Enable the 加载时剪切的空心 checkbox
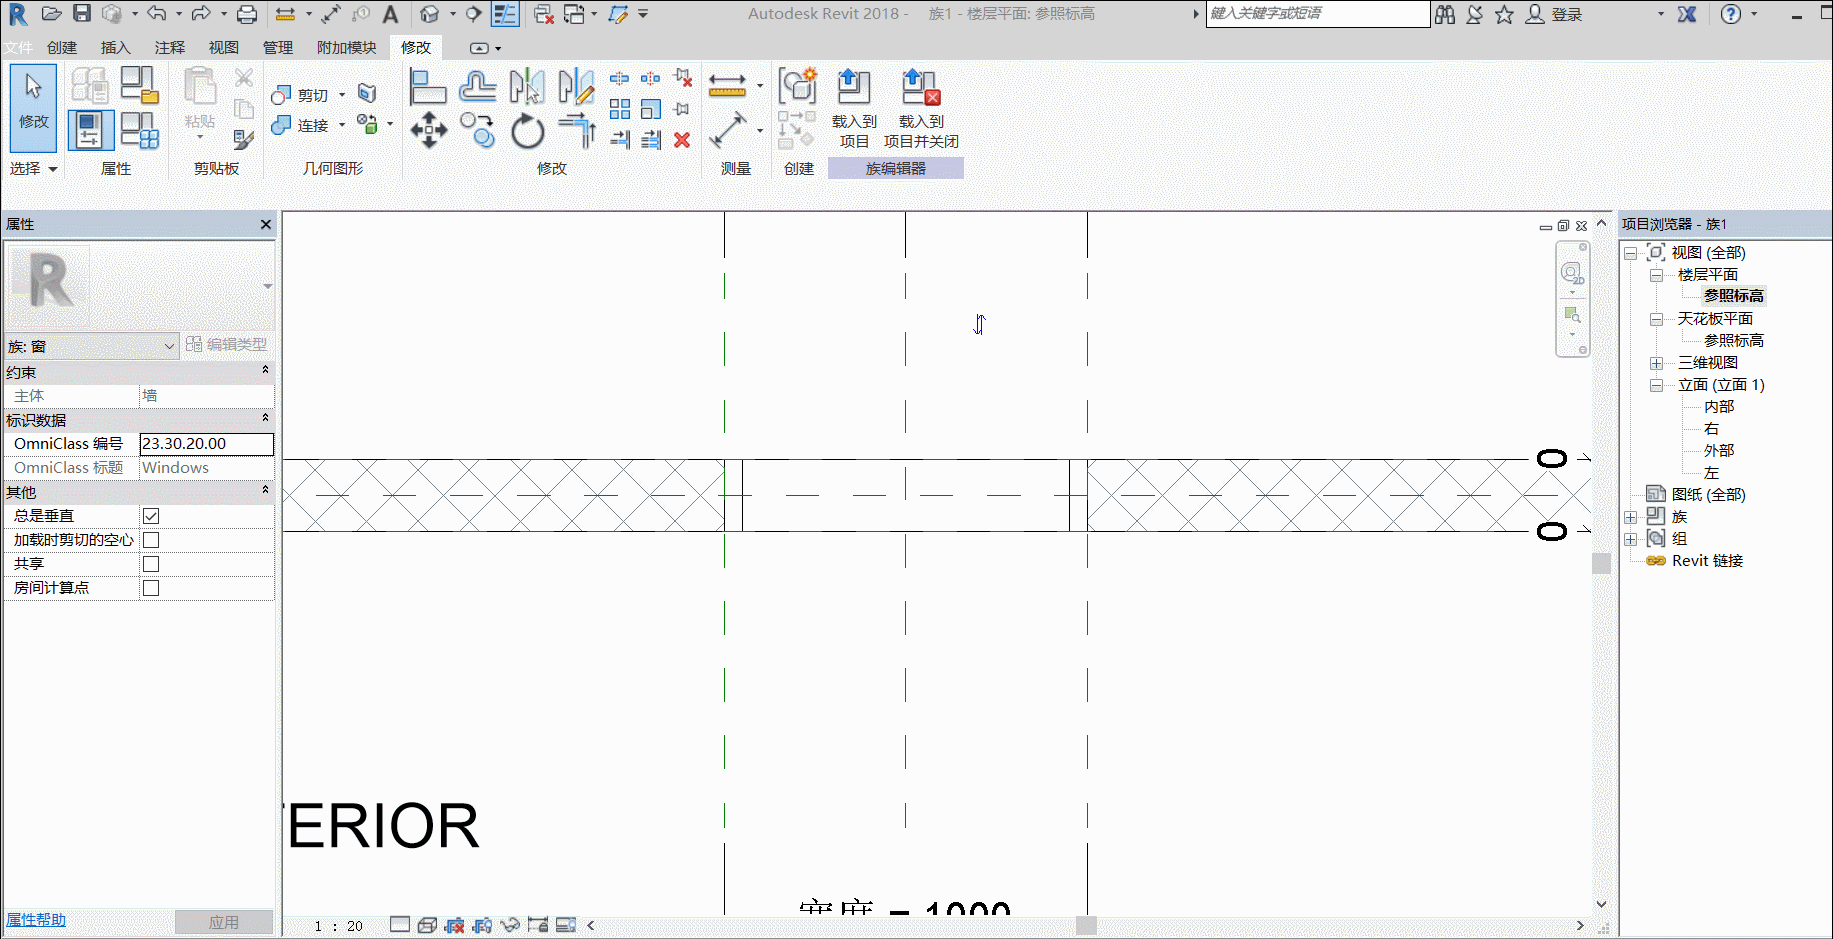Viewport: 1833px width, 939px height. pyautogui.click(x=151, y=540)
